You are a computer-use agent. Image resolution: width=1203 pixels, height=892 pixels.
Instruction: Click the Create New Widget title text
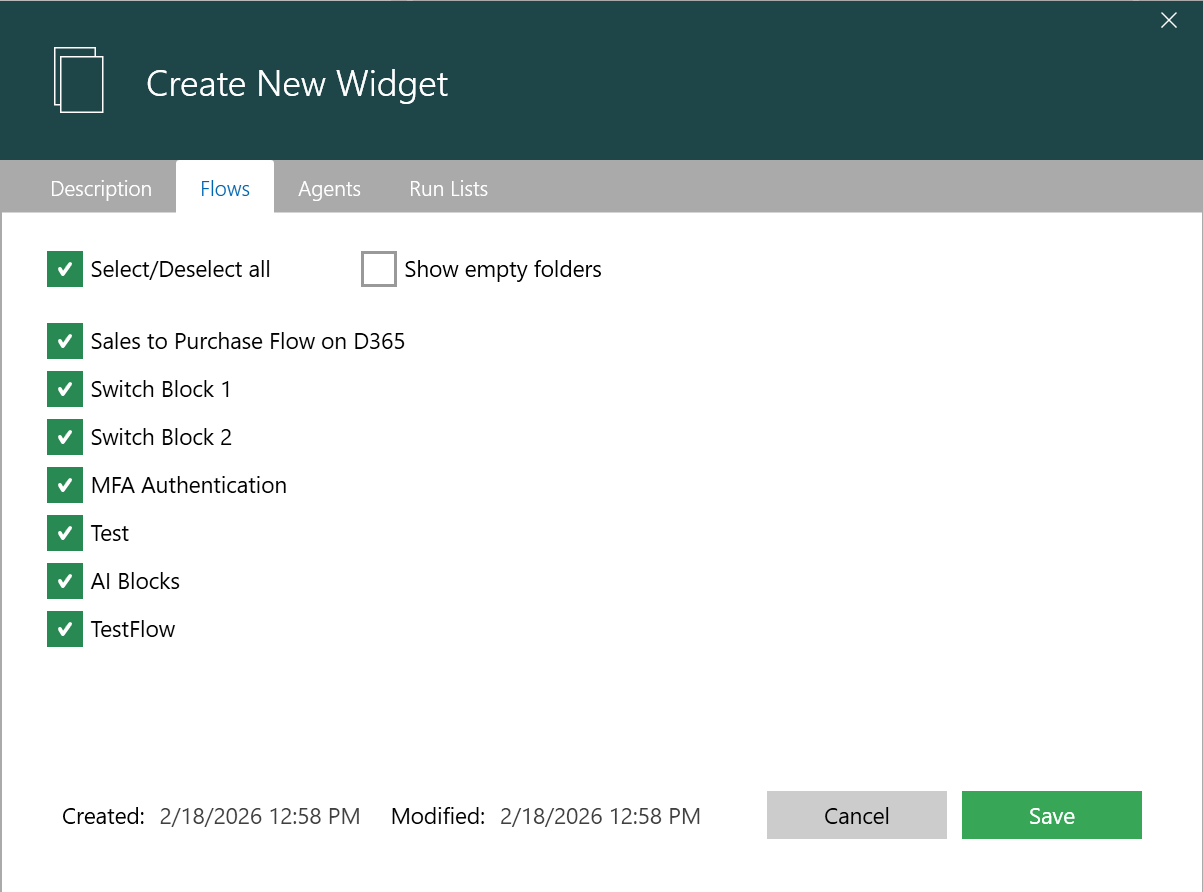[x=297, y=84]
